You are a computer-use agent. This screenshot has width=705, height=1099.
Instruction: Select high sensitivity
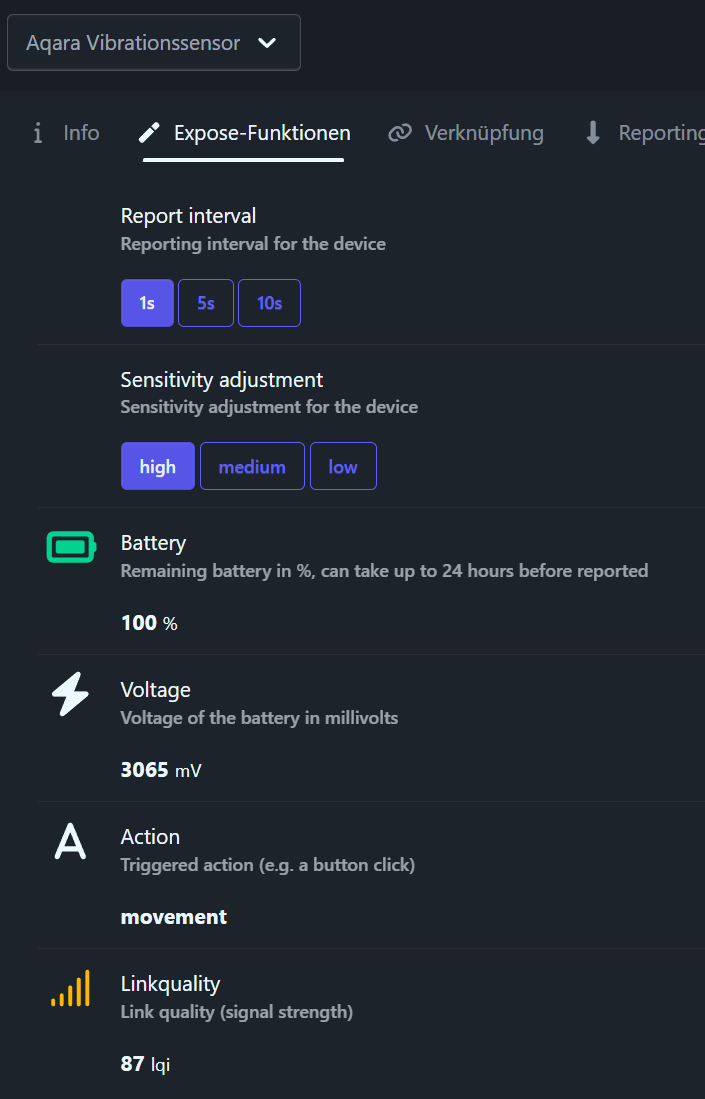(x=158, y=466)
